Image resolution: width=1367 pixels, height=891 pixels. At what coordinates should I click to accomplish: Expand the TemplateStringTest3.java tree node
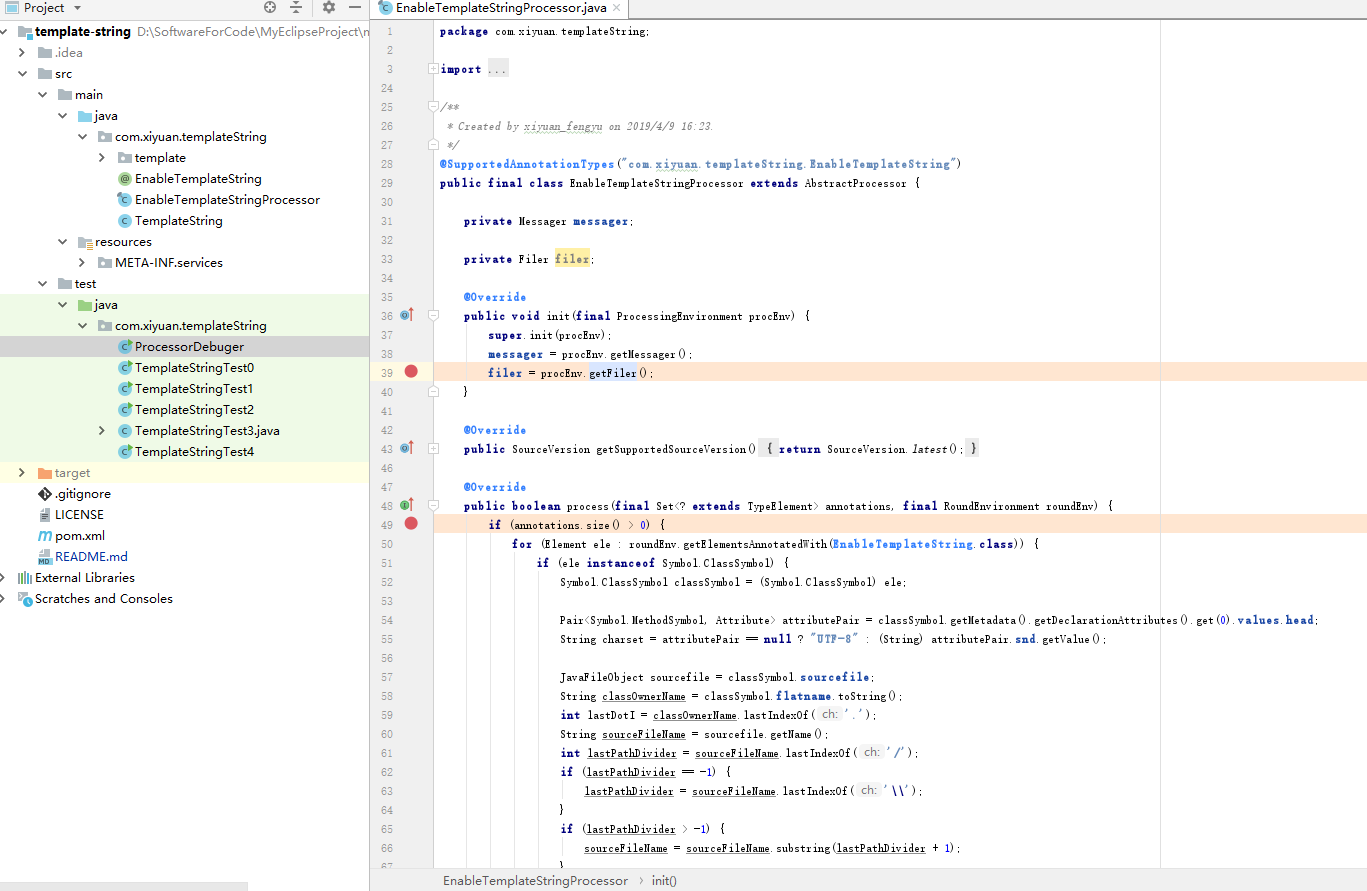101,430
